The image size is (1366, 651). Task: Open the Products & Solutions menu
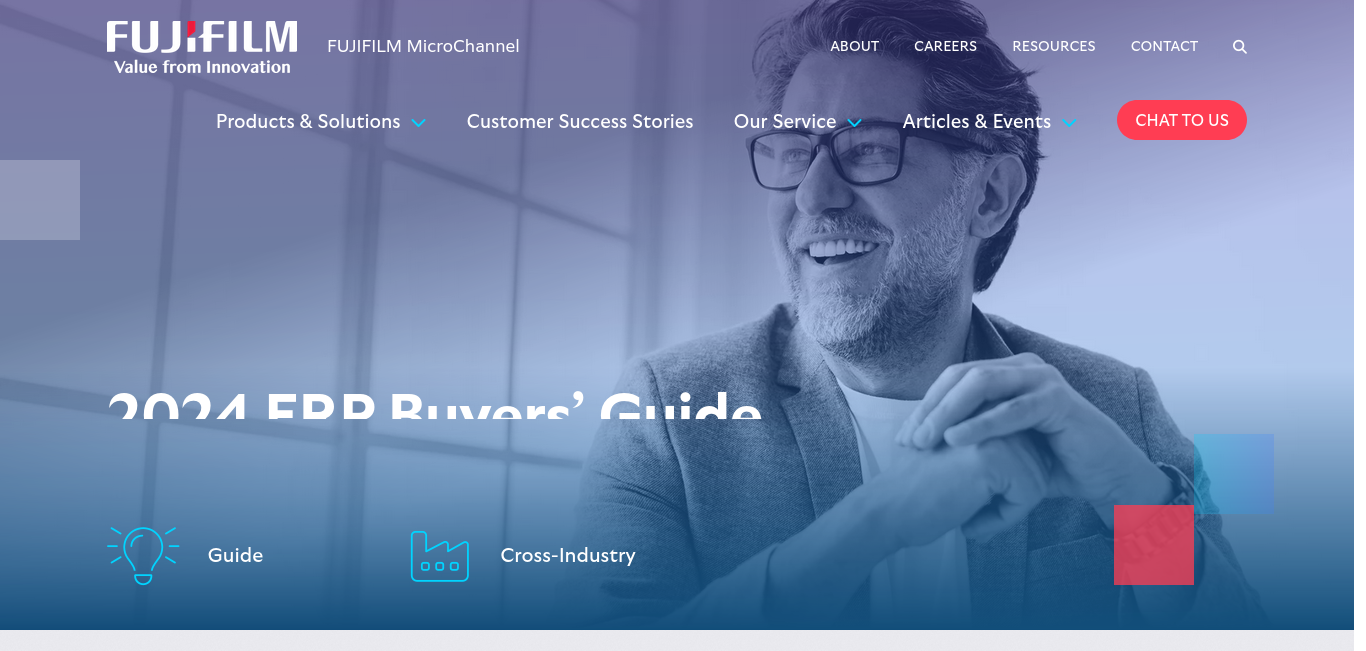308,121
